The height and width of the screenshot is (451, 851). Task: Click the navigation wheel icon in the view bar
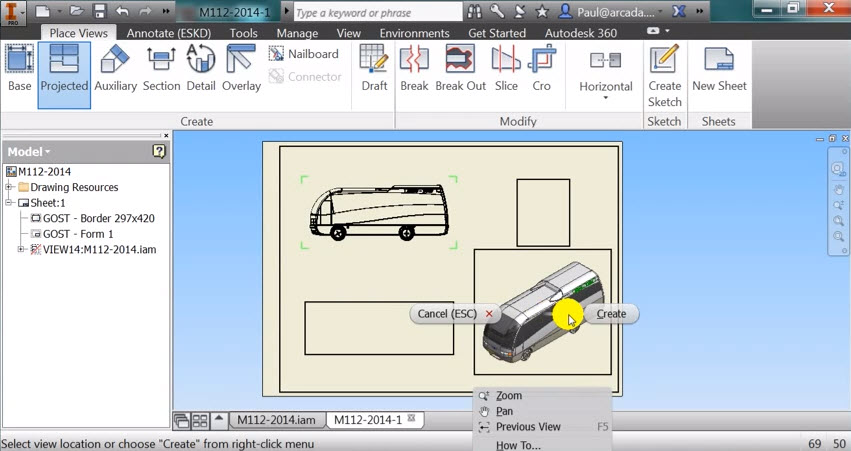(838, 169)
